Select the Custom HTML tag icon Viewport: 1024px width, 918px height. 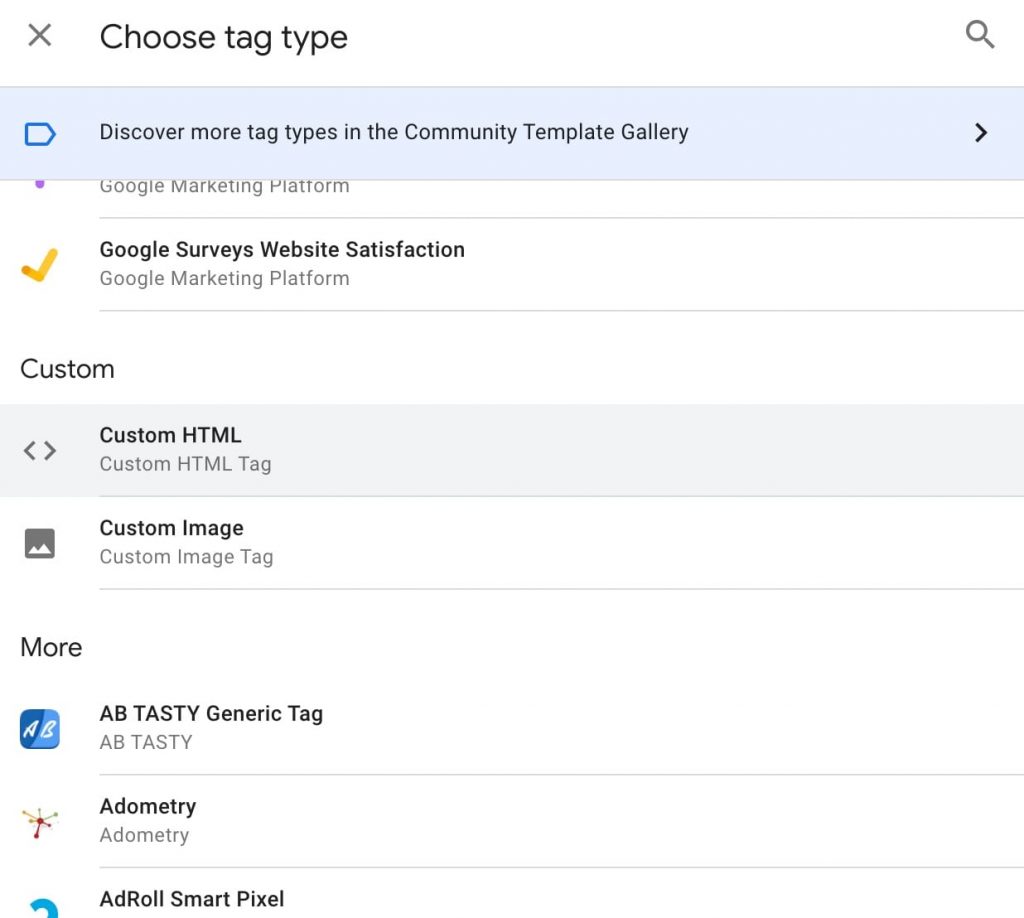pyautogui.click(x=38, y=450)
